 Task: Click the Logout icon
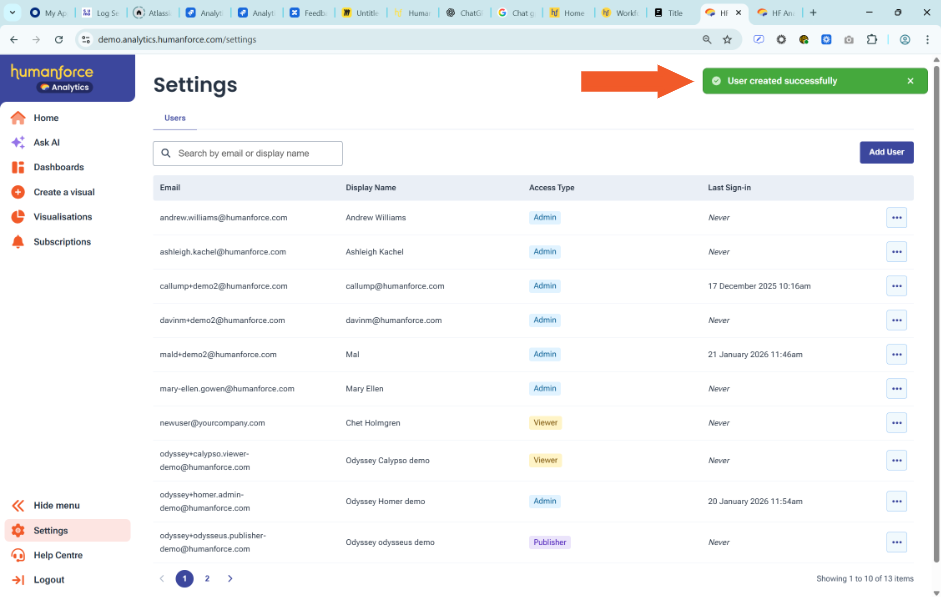[x=18, y=580]
